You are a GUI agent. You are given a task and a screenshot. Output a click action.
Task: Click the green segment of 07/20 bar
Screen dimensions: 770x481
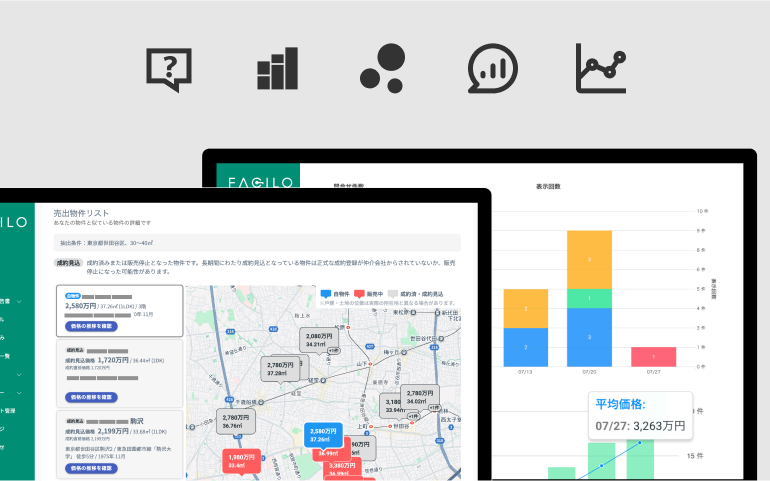coord(589,298)
